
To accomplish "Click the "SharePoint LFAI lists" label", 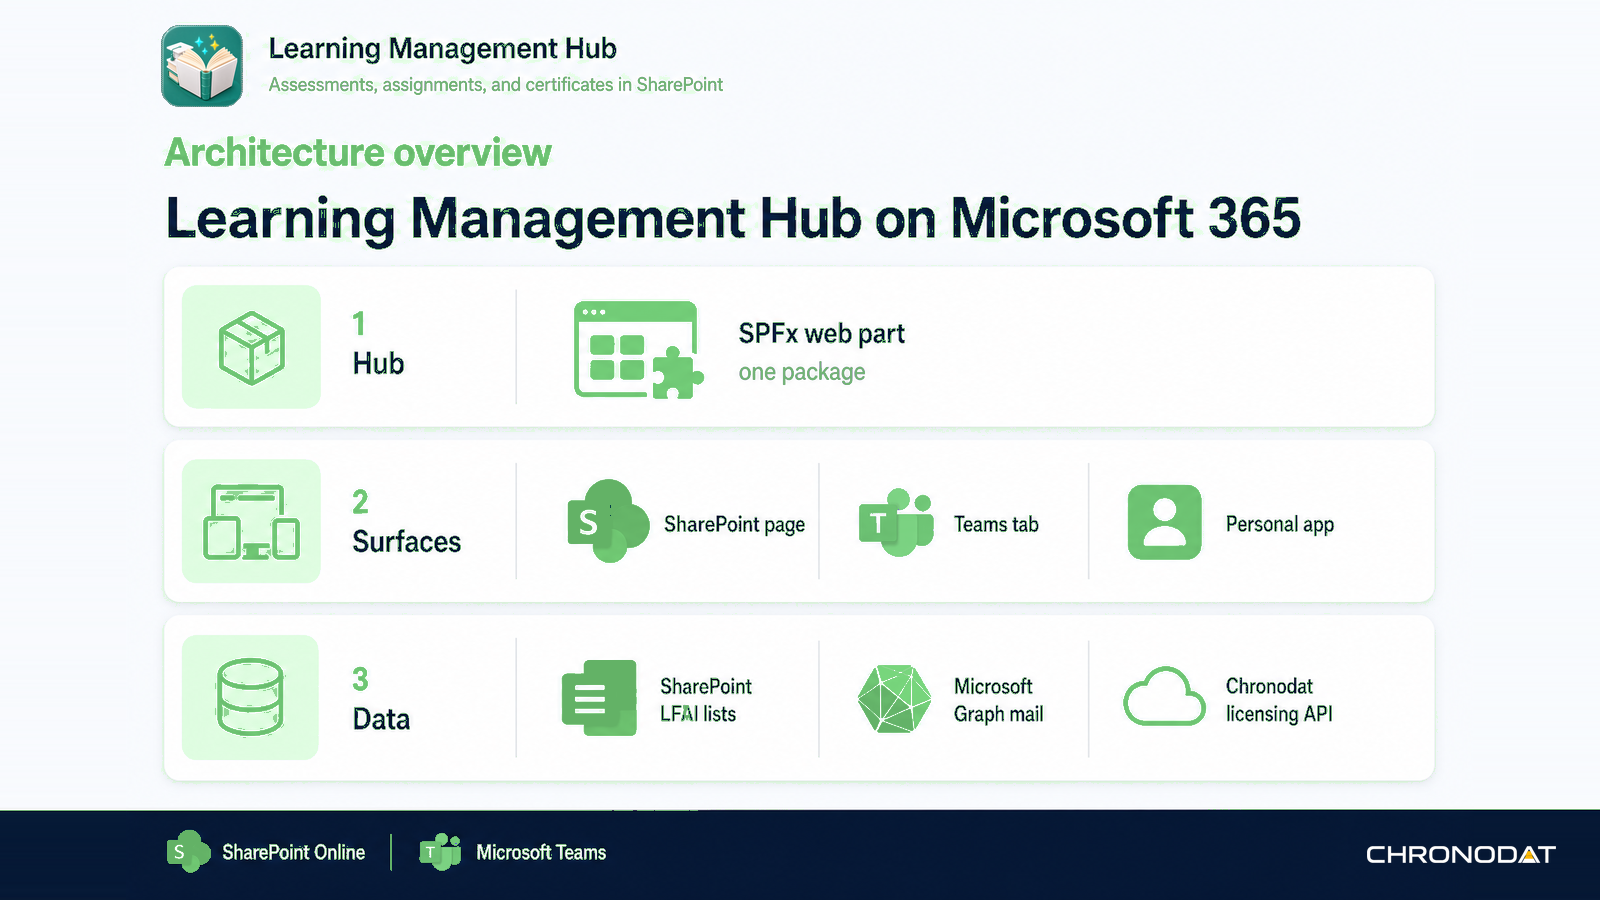I will click(x=706, y=700).
